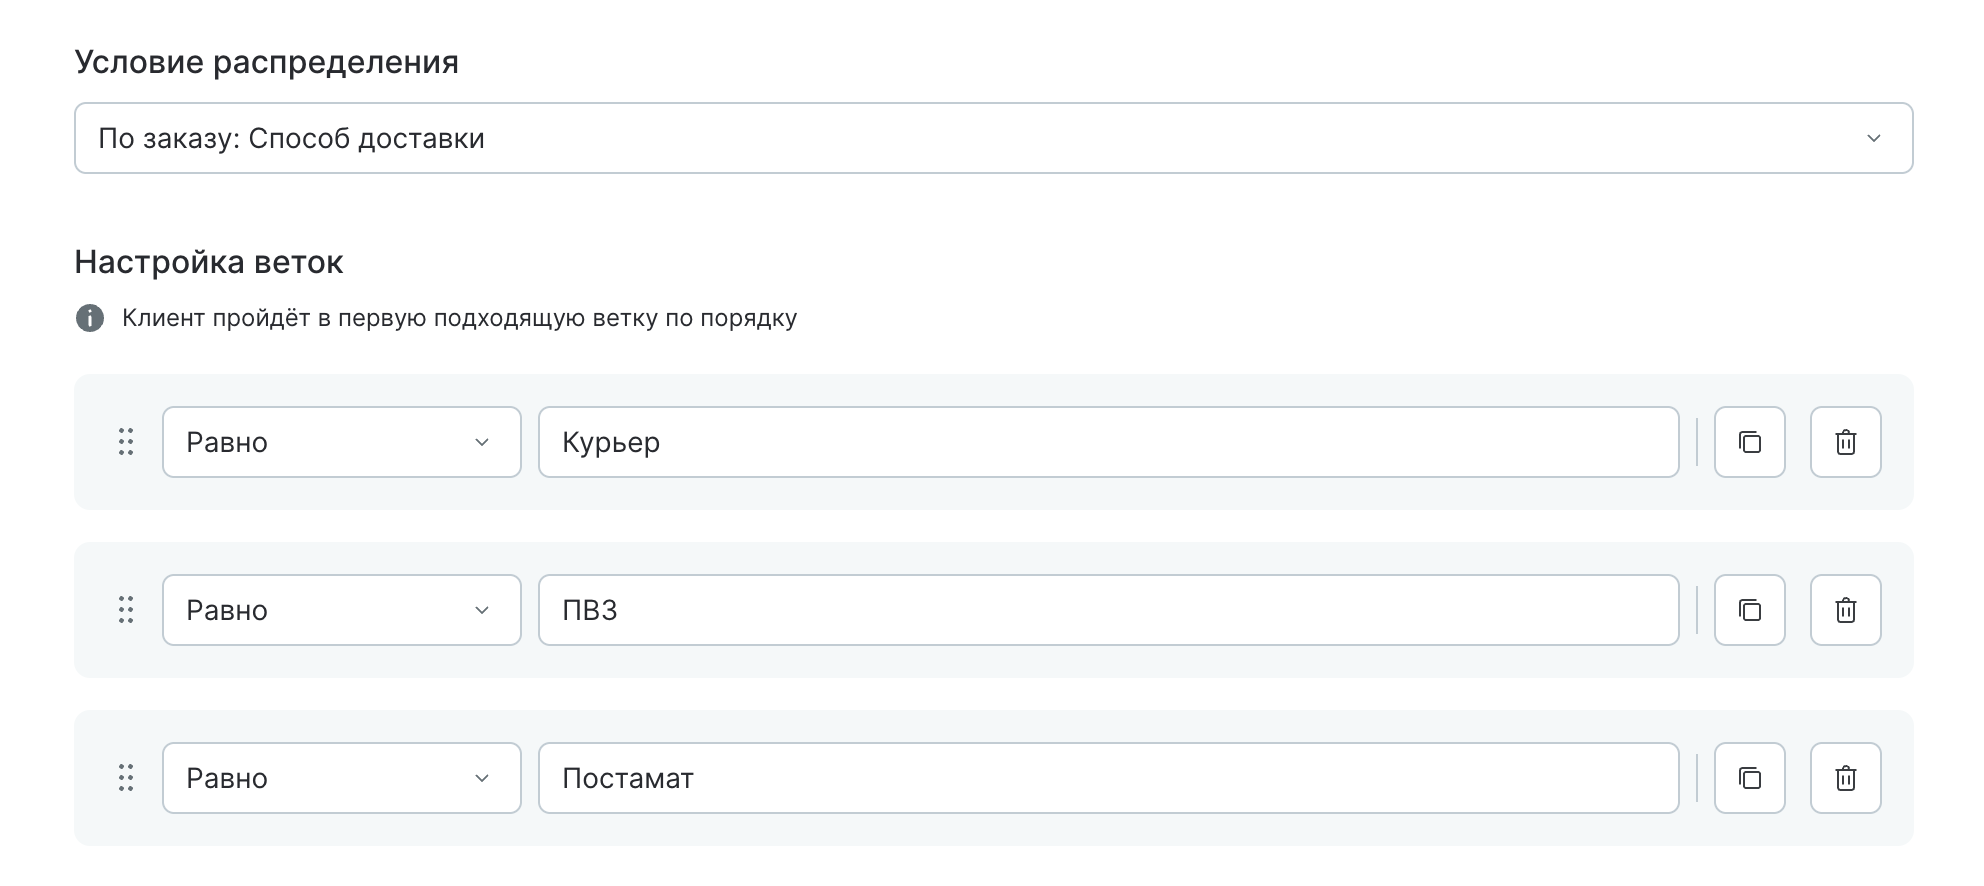The width and height of the screenshot is (1984, 886).
Task: Duplicate the Постамат branch
Action: pyautogui.click(x=1749, y=778)
